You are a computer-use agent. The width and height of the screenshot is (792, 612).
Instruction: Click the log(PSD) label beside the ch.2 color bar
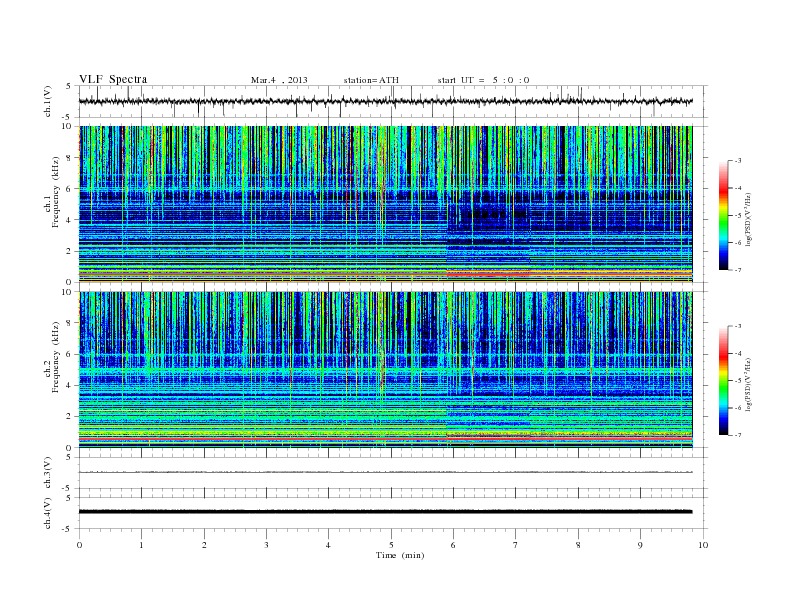coord(749,385)
